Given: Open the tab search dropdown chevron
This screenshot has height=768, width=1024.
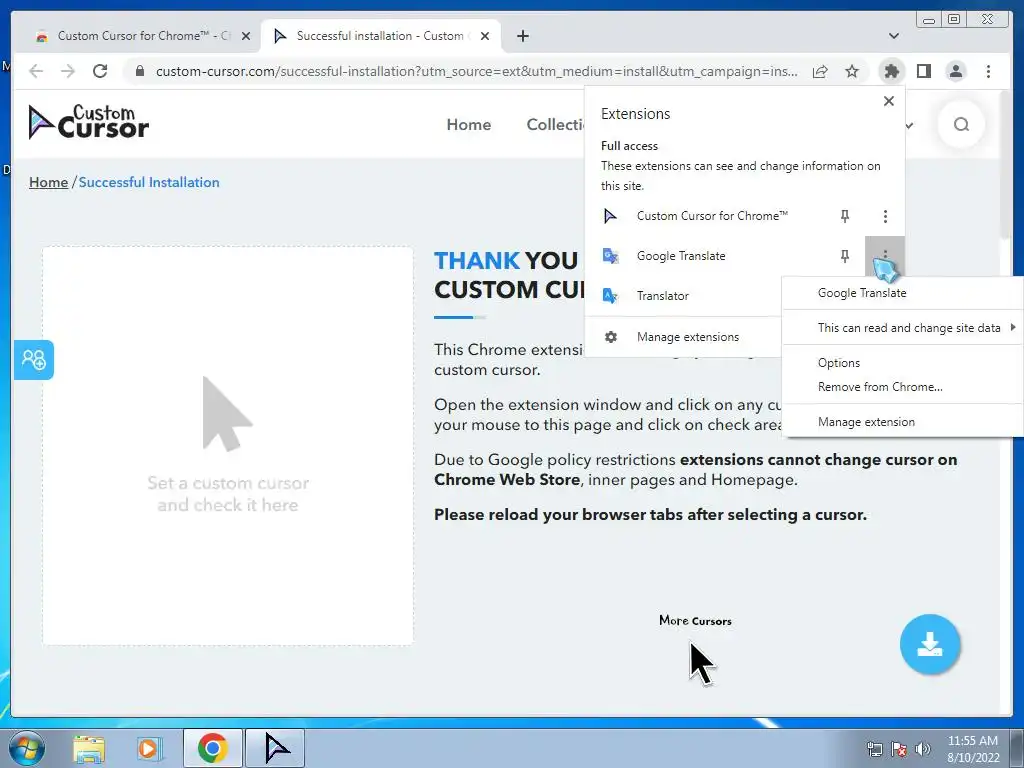Looking at the screenshot, I should tap(894, 36).
